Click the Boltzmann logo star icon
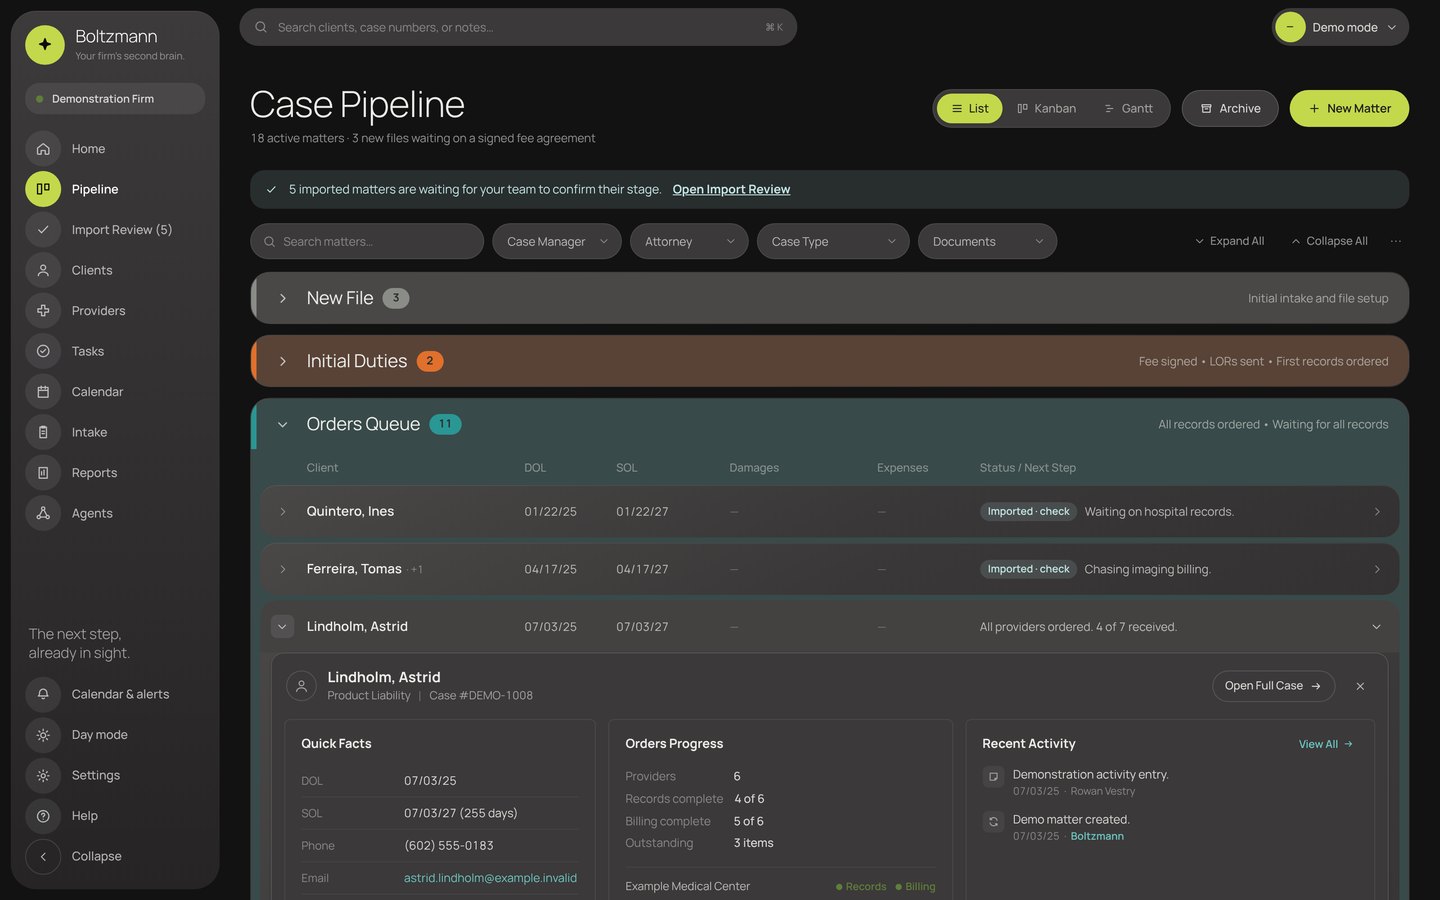The image size is (1440, 900). 45,45
